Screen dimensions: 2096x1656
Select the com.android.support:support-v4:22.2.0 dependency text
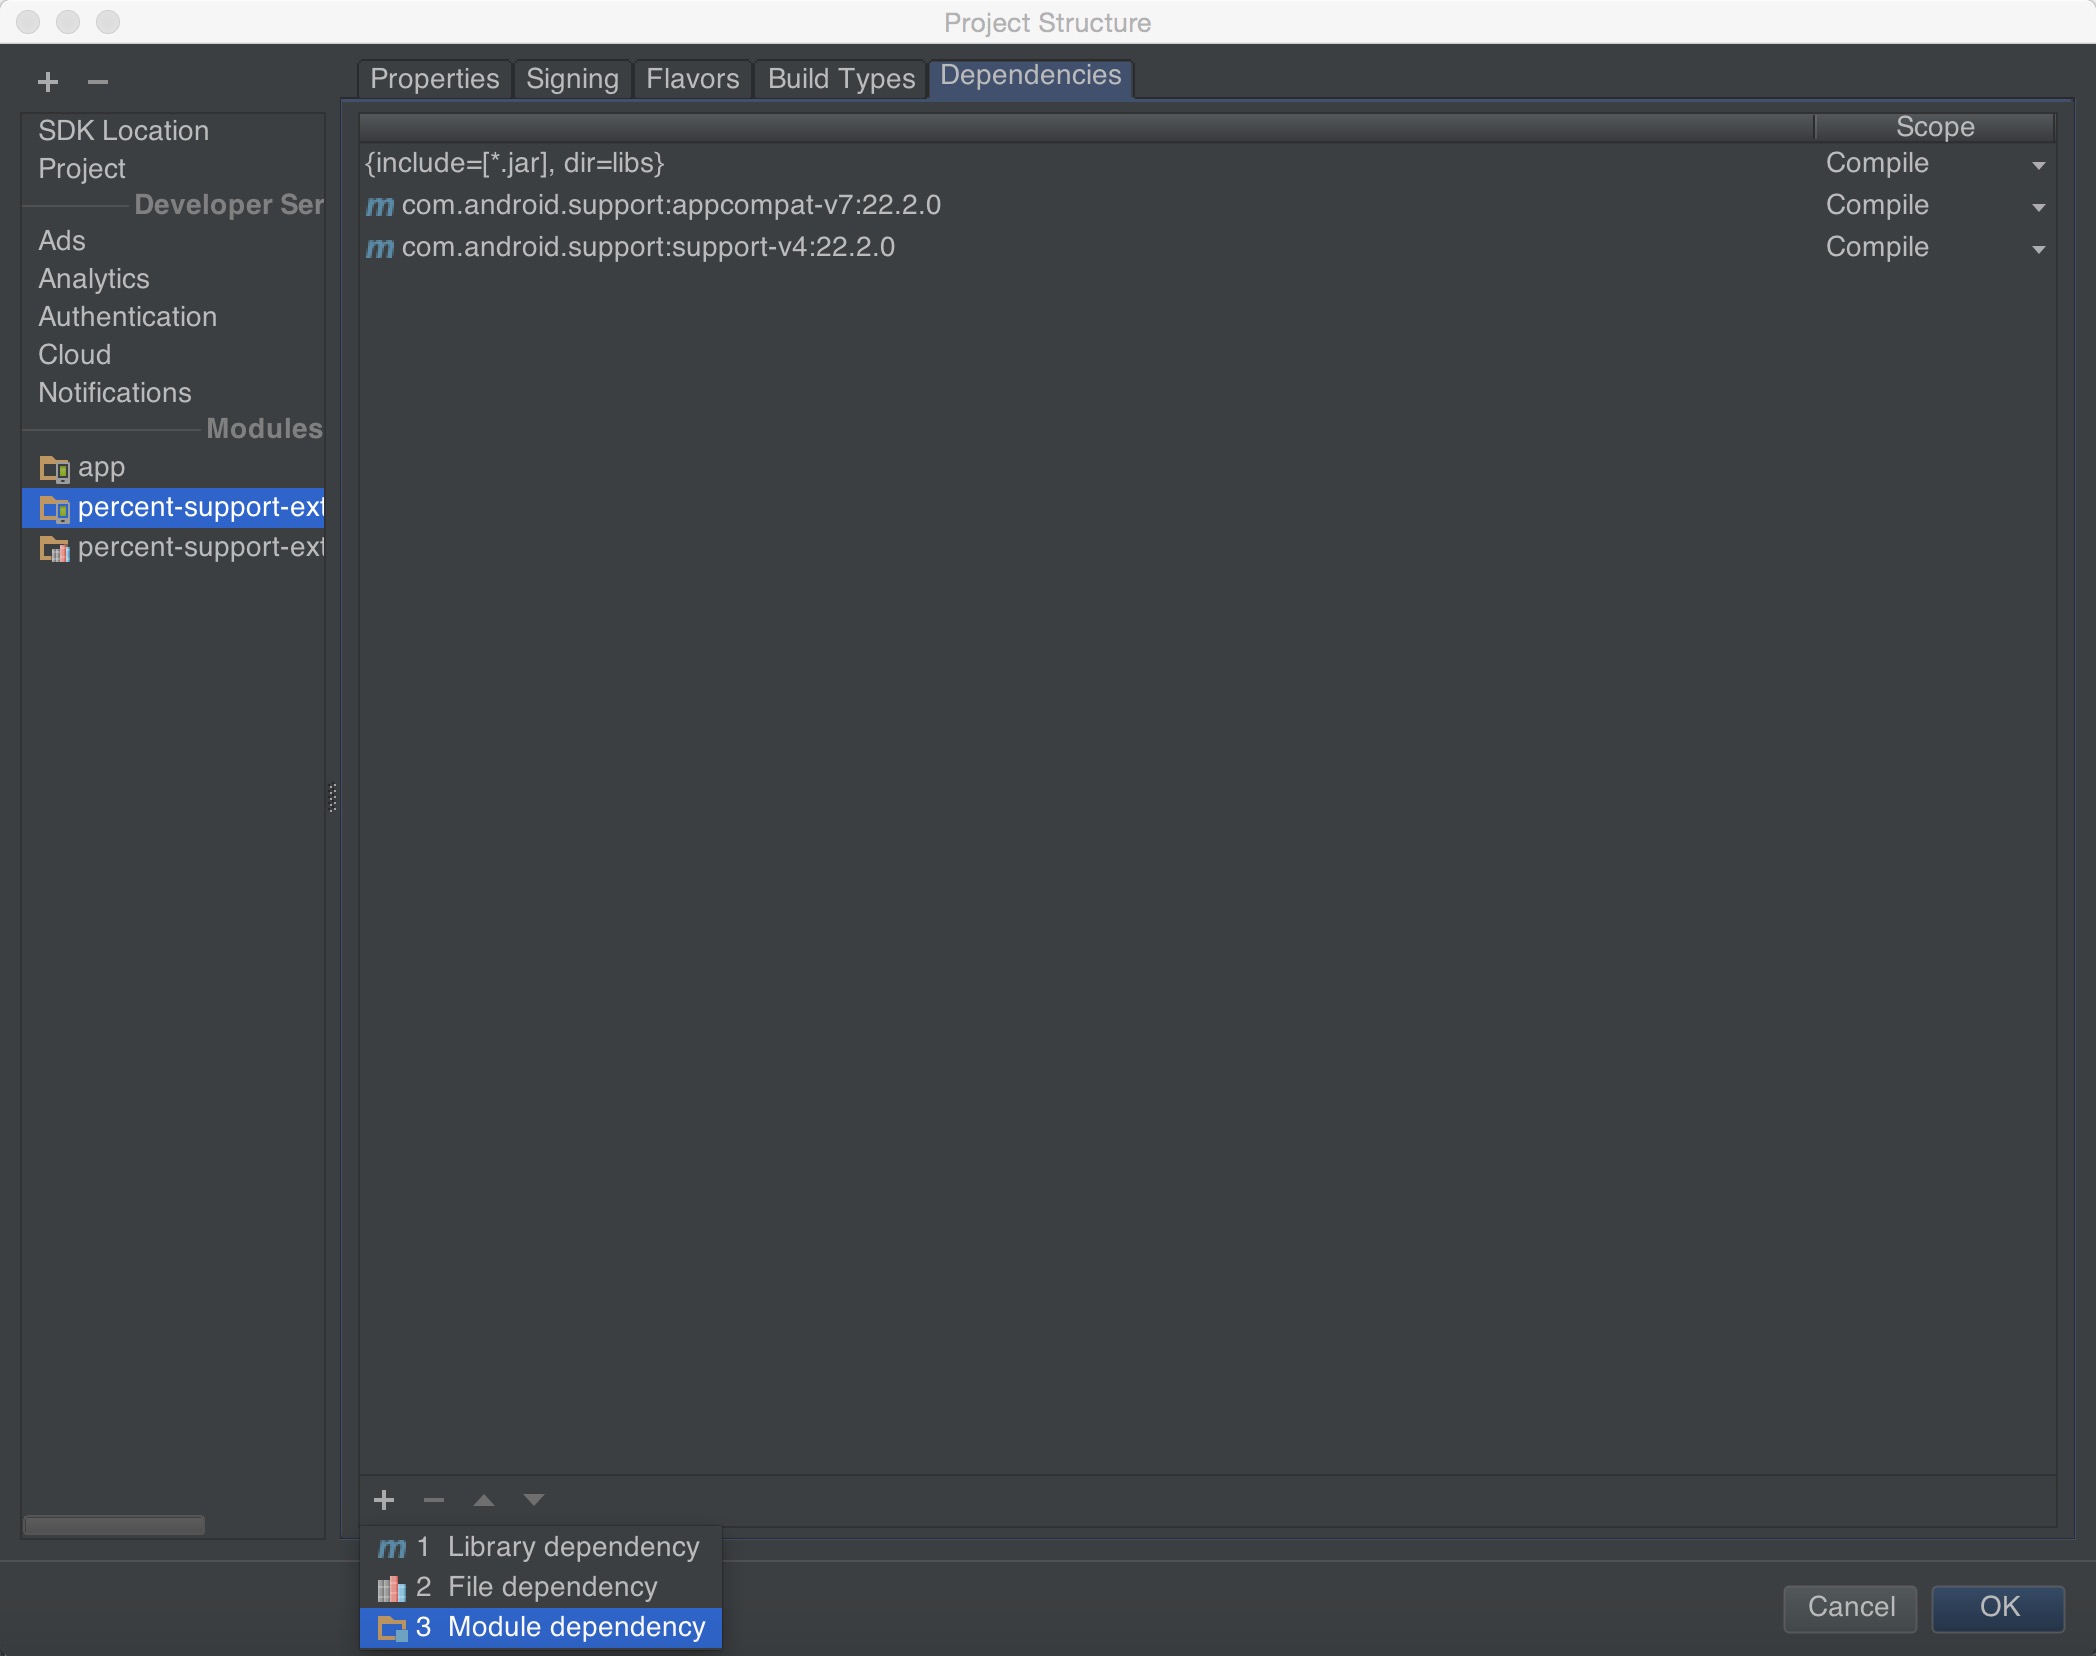(x=648, y=248)
